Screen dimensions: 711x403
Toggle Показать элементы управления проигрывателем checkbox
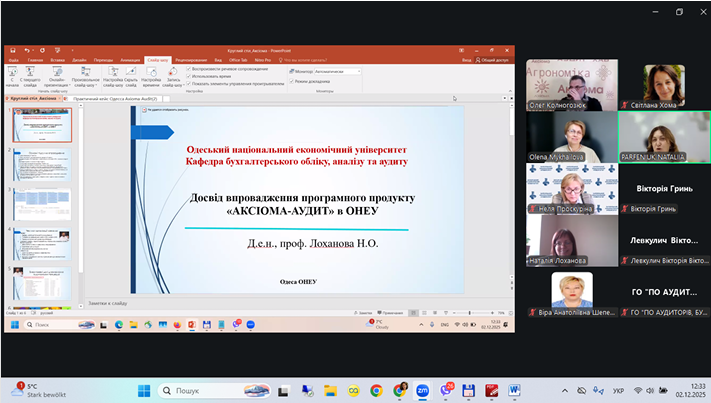(189, 83)
